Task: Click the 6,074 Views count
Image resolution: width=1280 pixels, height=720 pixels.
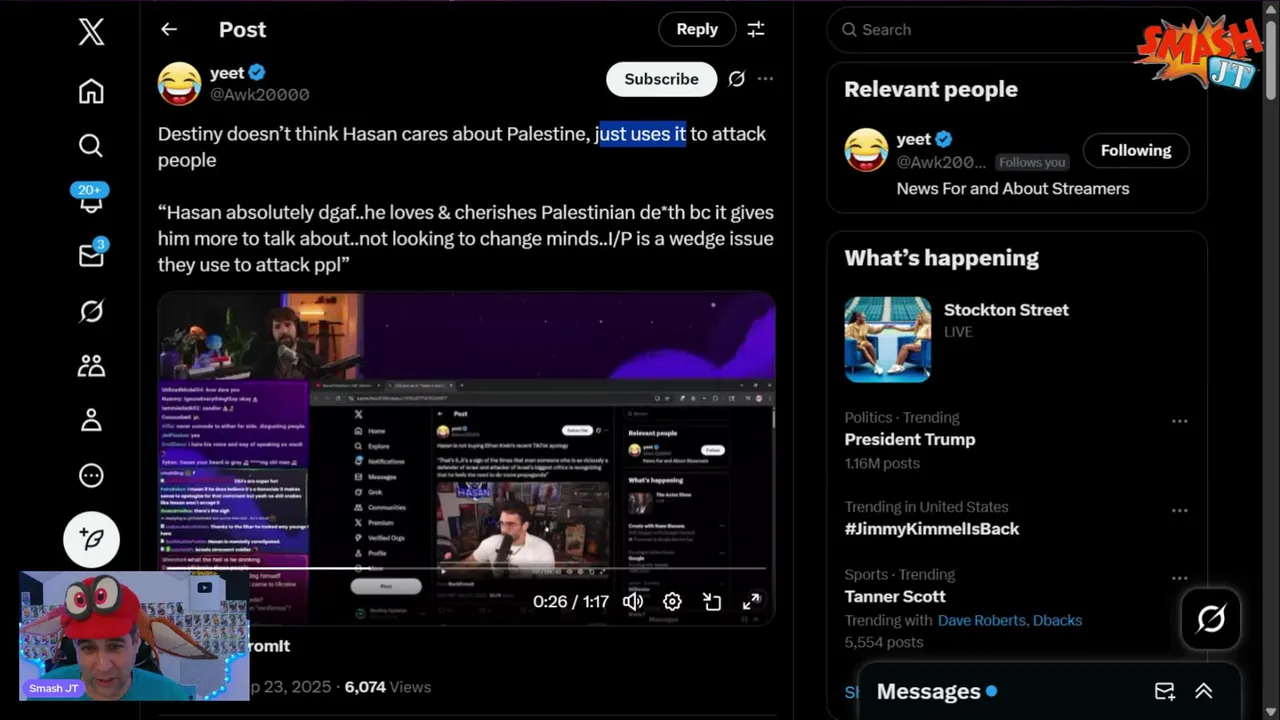Action: point(388,687)
